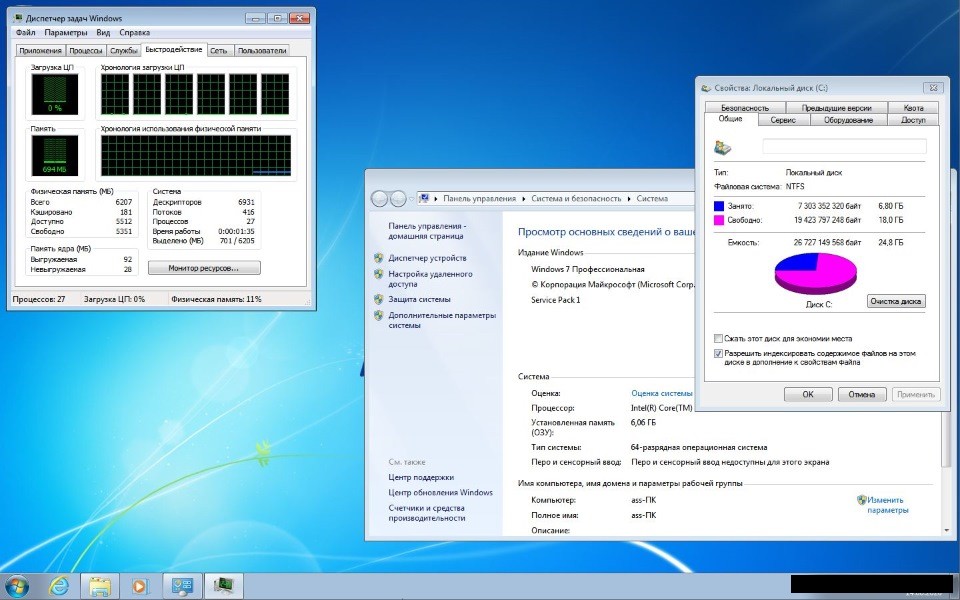The height and width of the screenshot is (600, 960).
Task: Switch to the Доступ tab
Action: (x=913, y=120)
